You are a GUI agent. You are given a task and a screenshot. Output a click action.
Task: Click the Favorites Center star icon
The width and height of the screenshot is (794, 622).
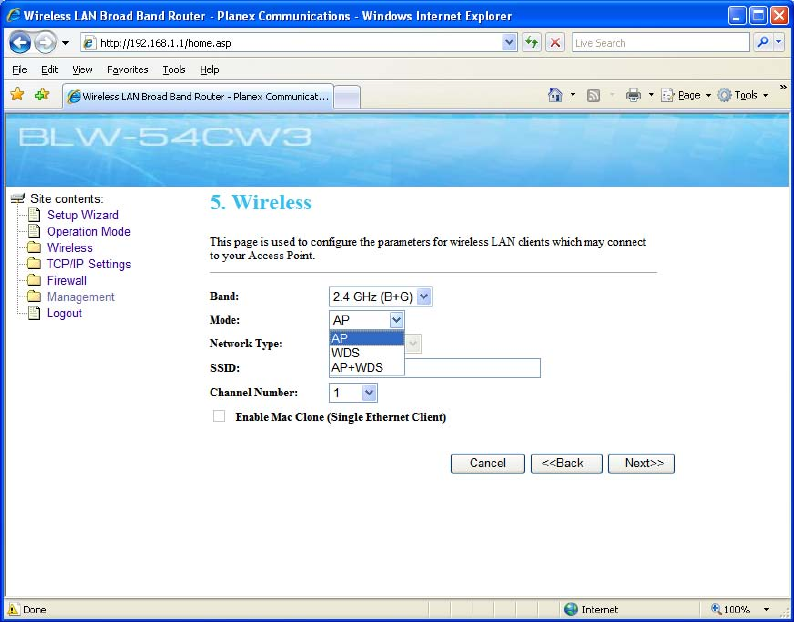tap(17, 94)
